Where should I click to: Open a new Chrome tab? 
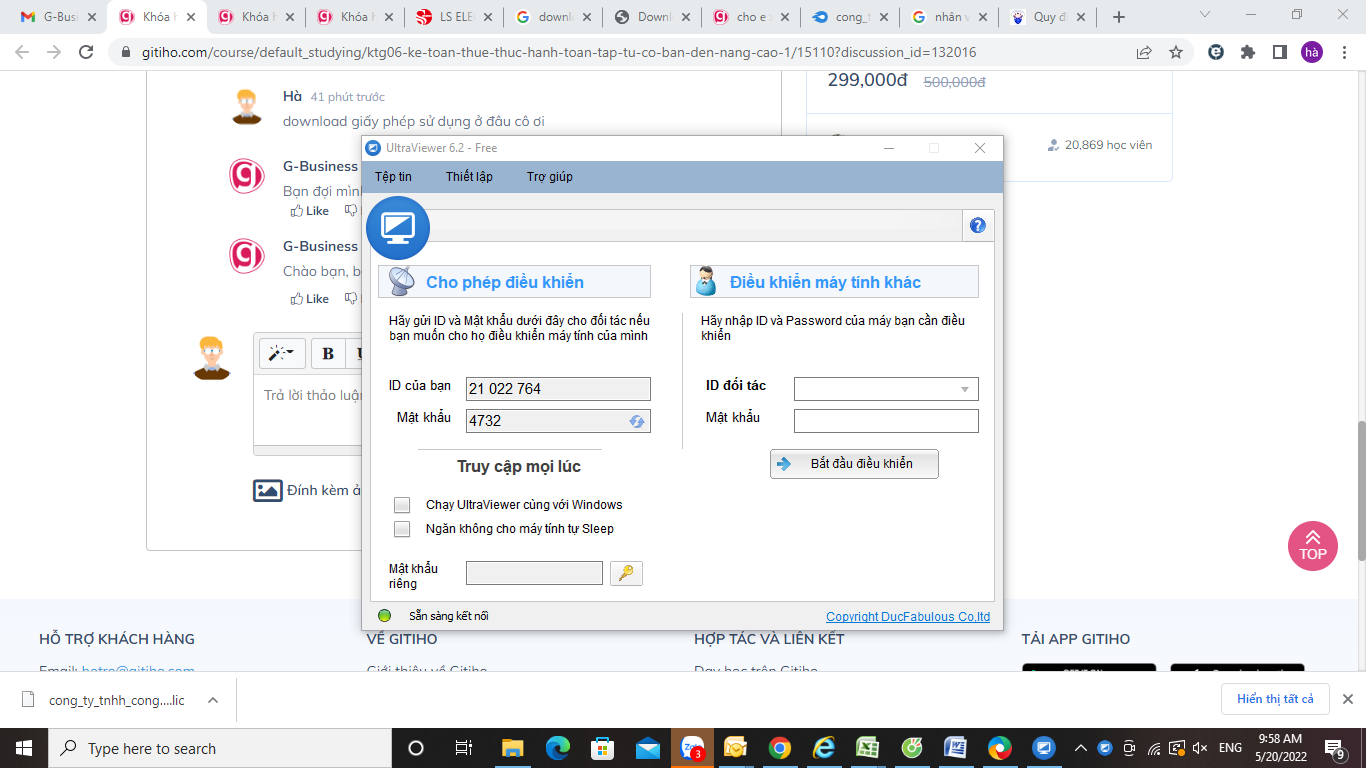(x=1119, y=17)
